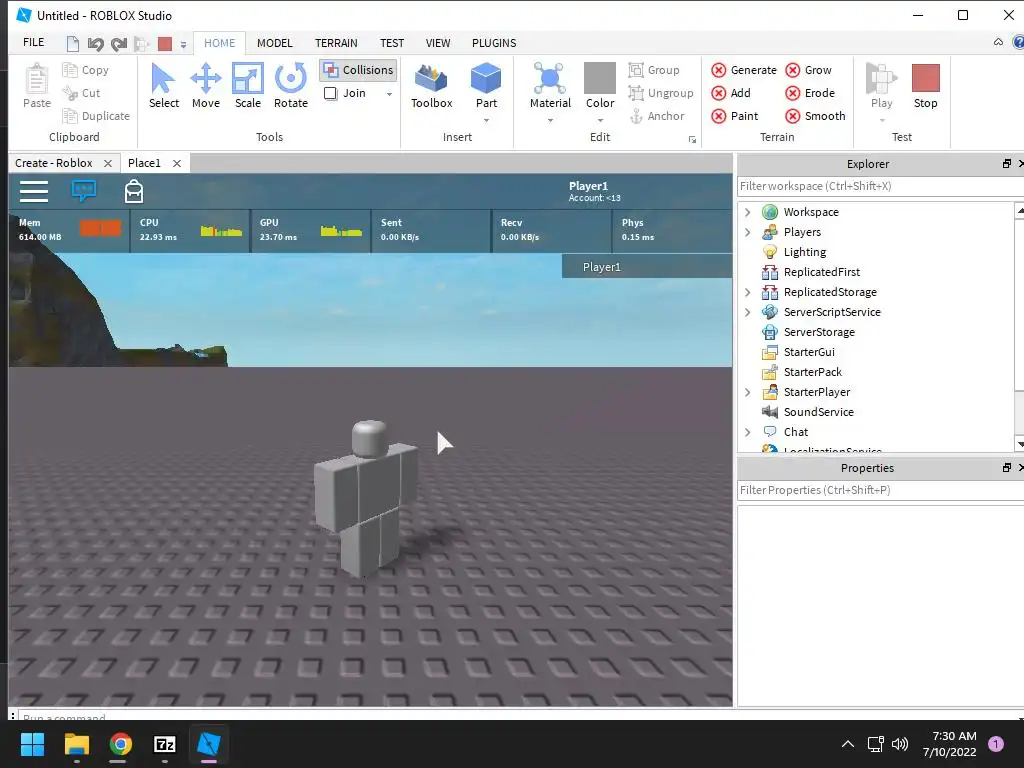Switch to the TERRAIN ribbon tab
The image size is (1024, 768).
[336, 43]
